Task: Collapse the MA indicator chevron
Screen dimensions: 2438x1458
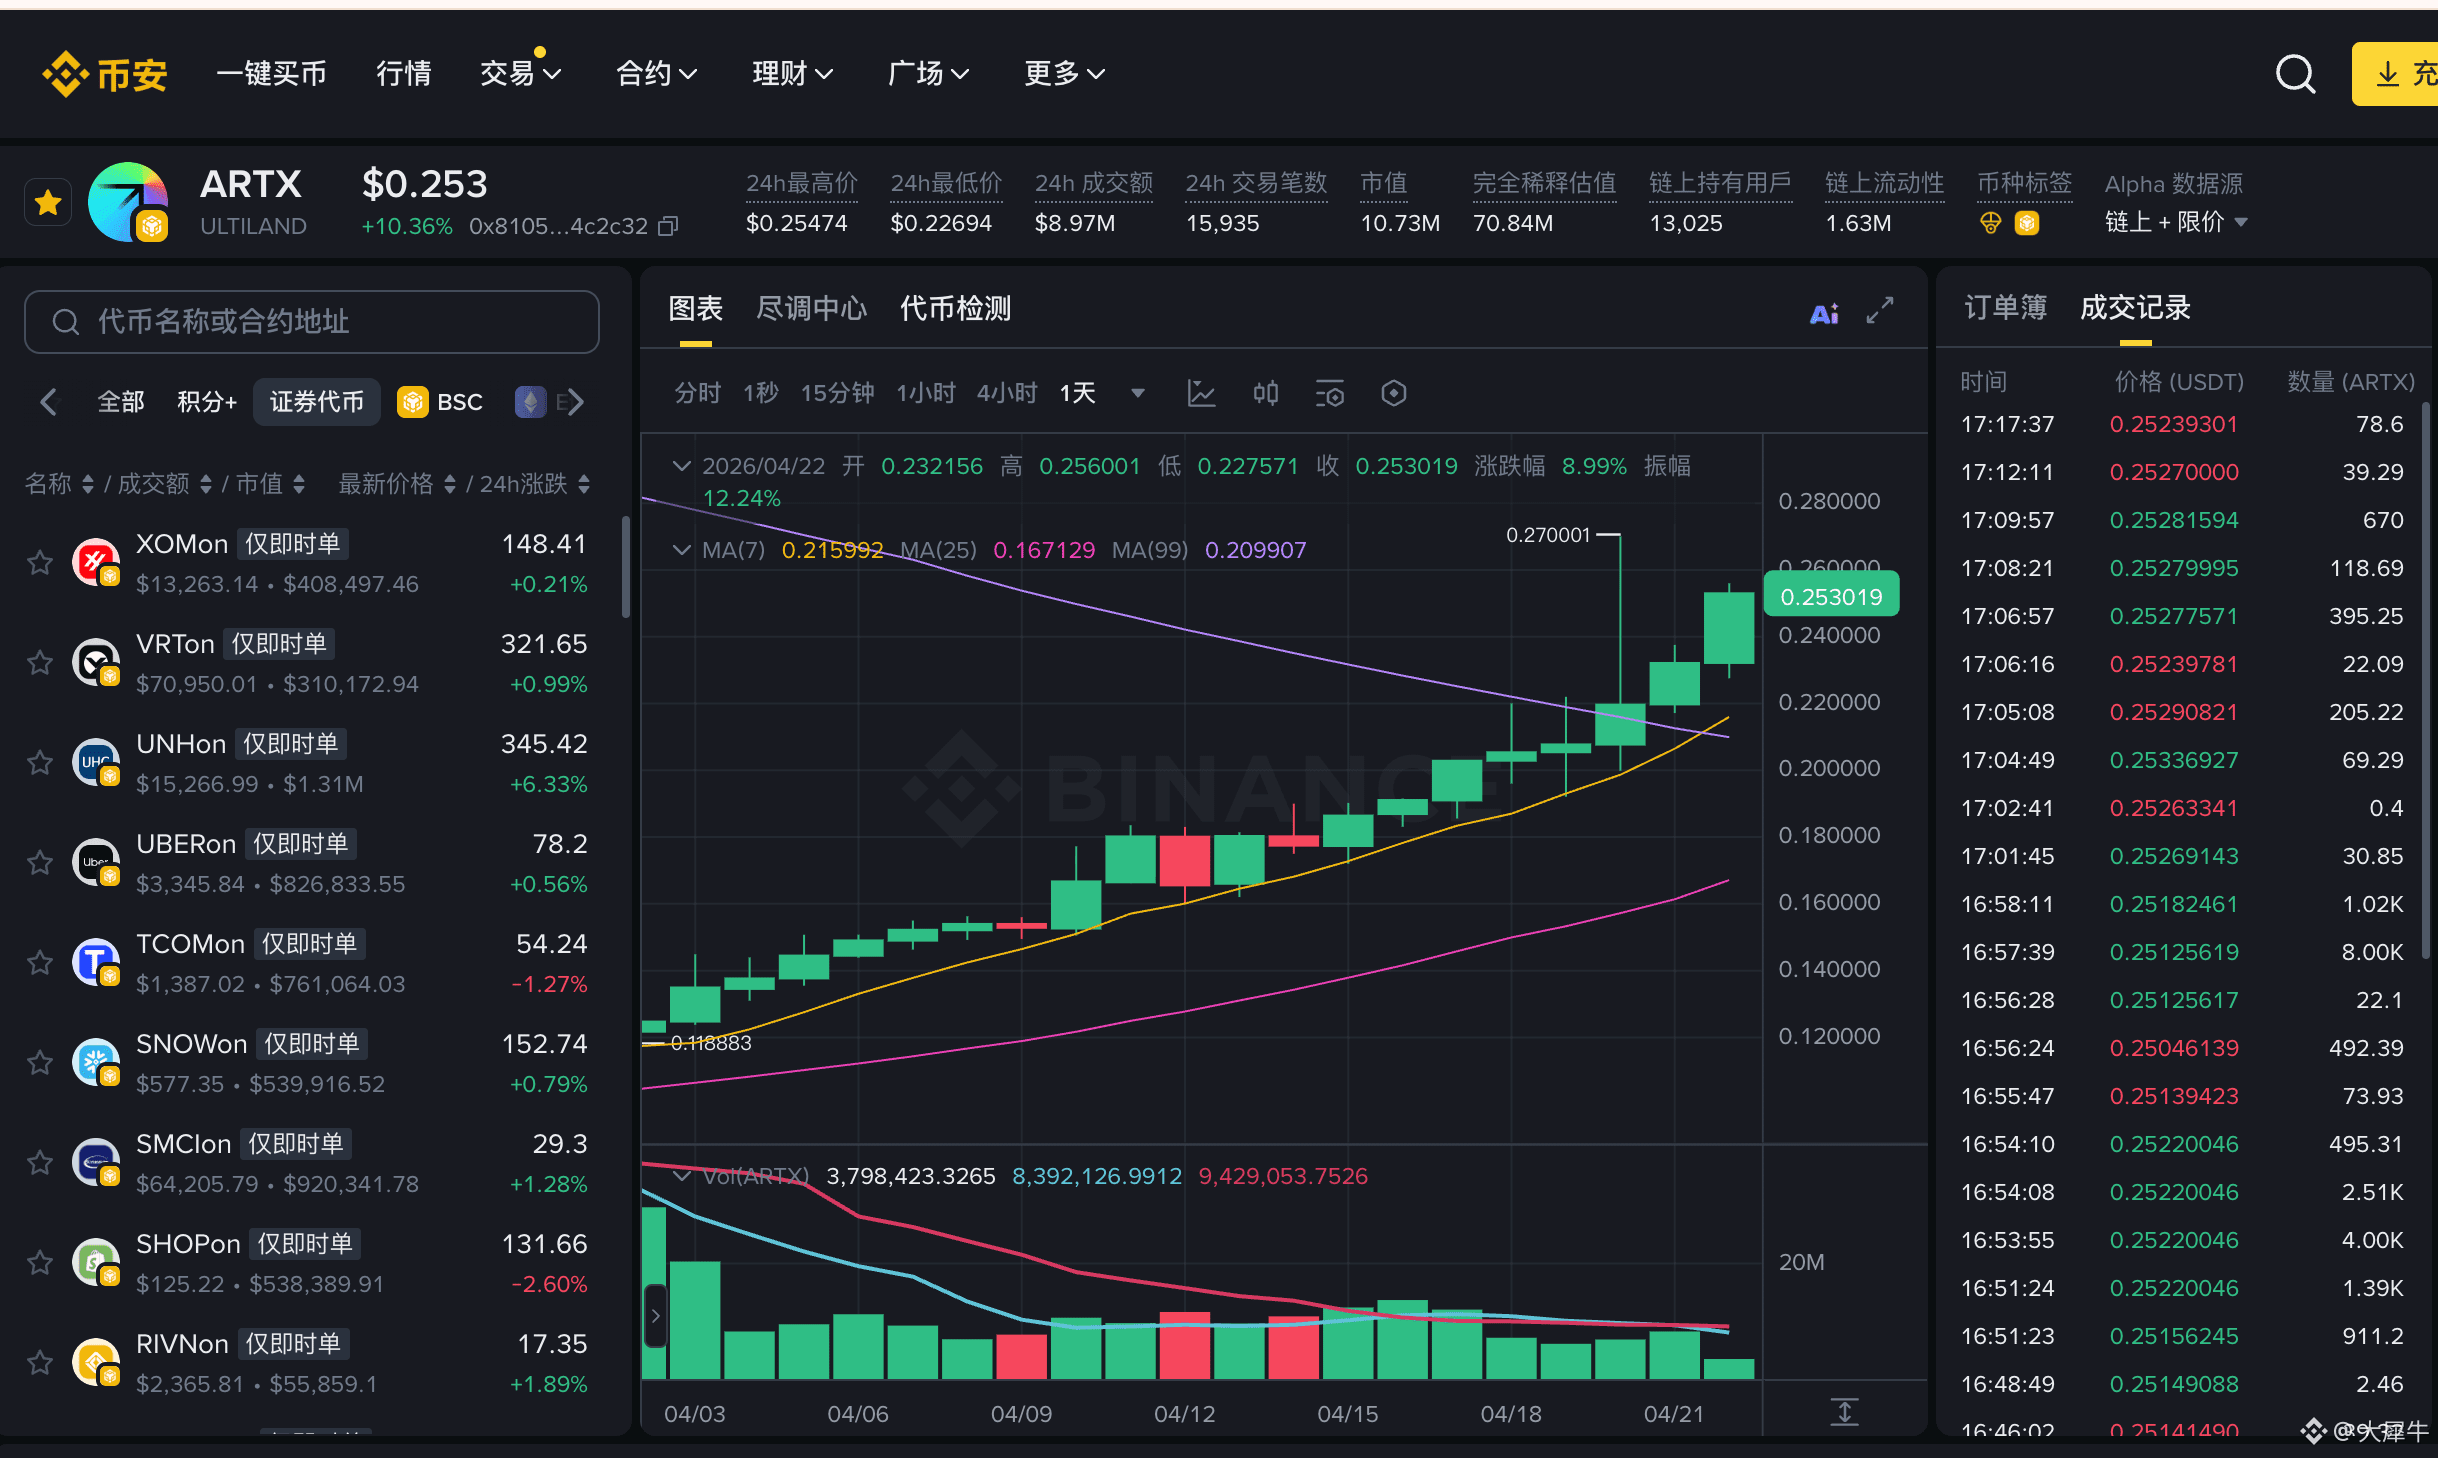Action: tap(682, 550)
